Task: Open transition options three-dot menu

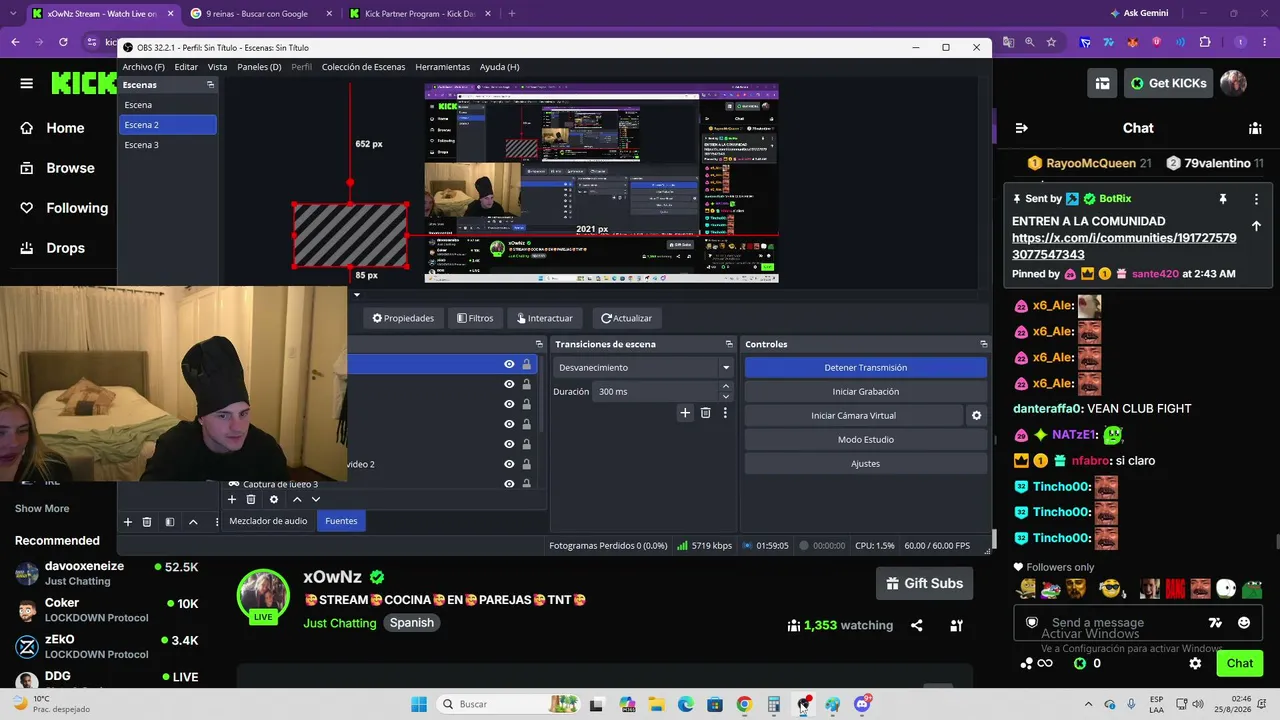Action: (725, 412)
